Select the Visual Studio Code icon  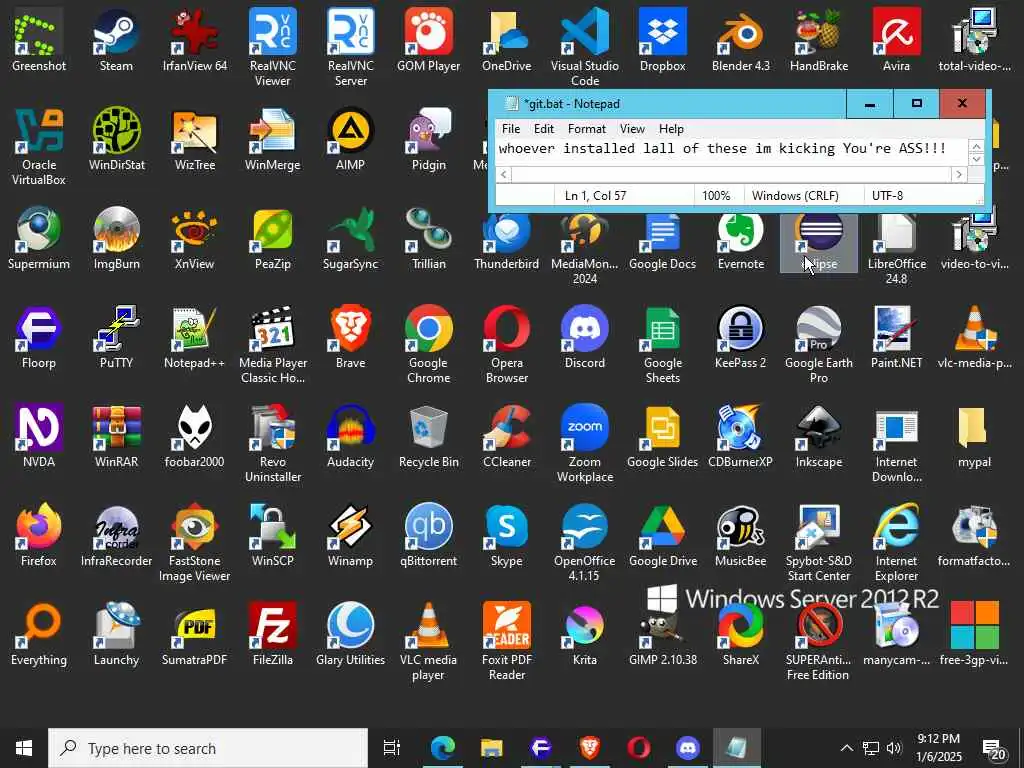(x=584, y=47)
